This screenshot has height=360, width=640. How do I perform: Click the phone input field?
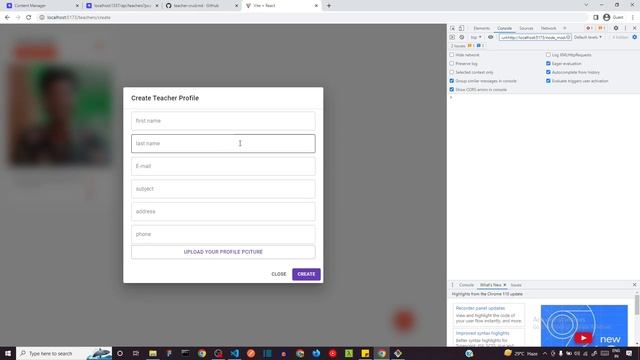[x=223, y=234]
